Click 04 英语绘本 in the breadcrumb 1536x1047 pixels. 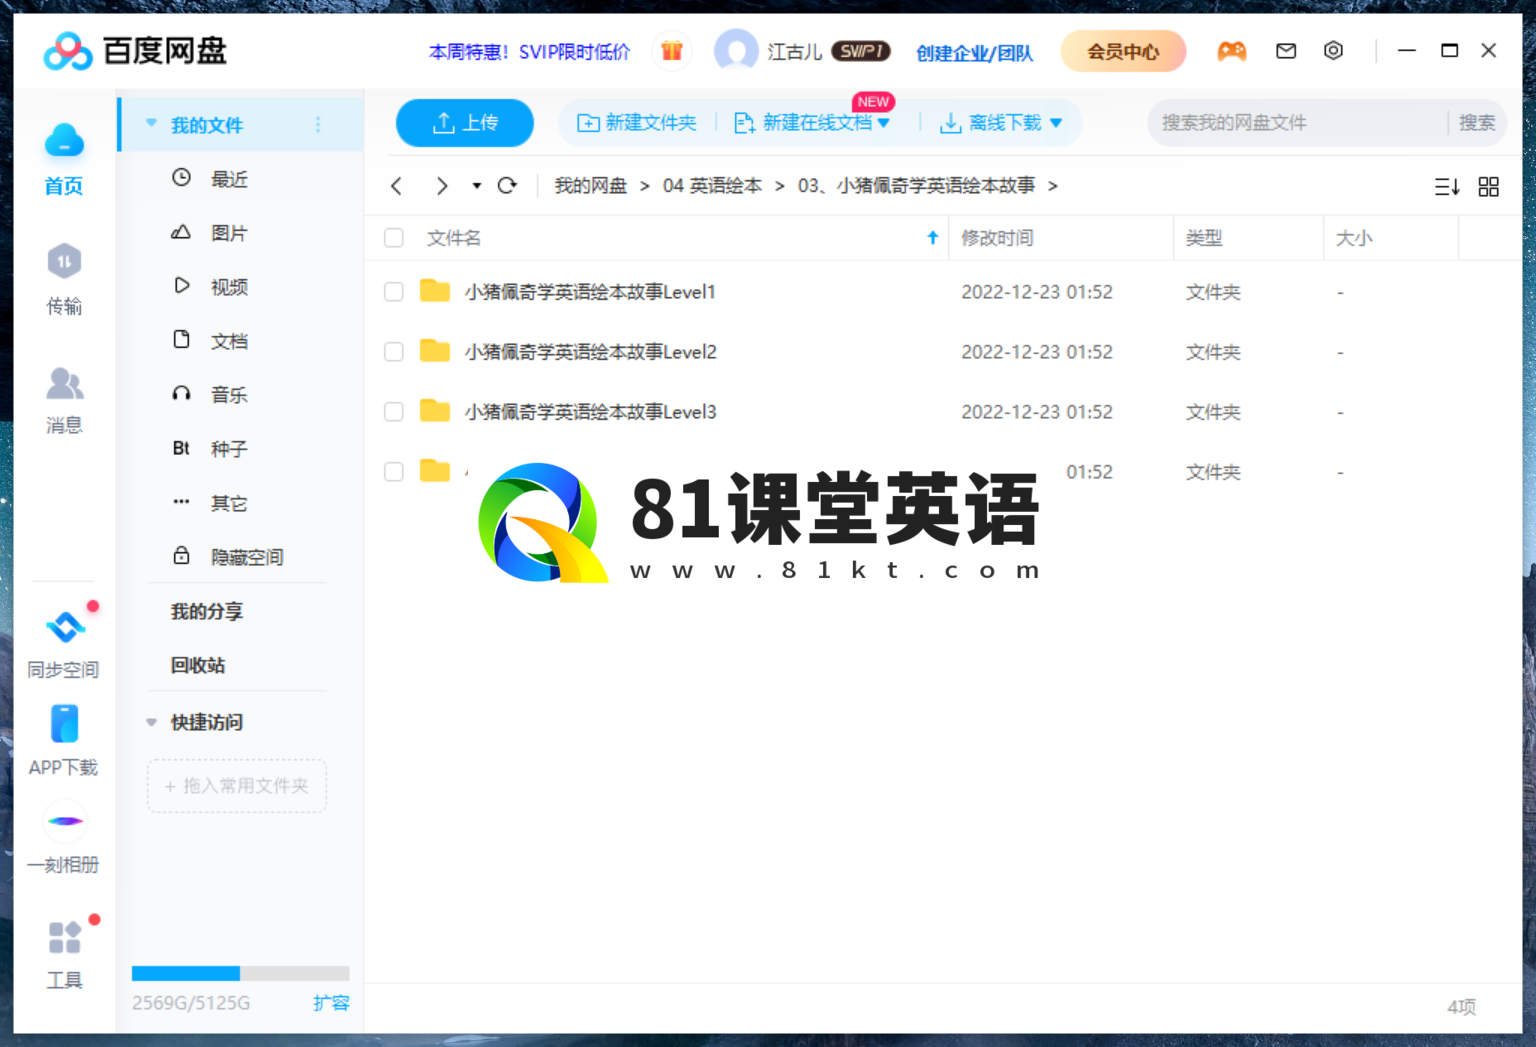coord(712,186)
